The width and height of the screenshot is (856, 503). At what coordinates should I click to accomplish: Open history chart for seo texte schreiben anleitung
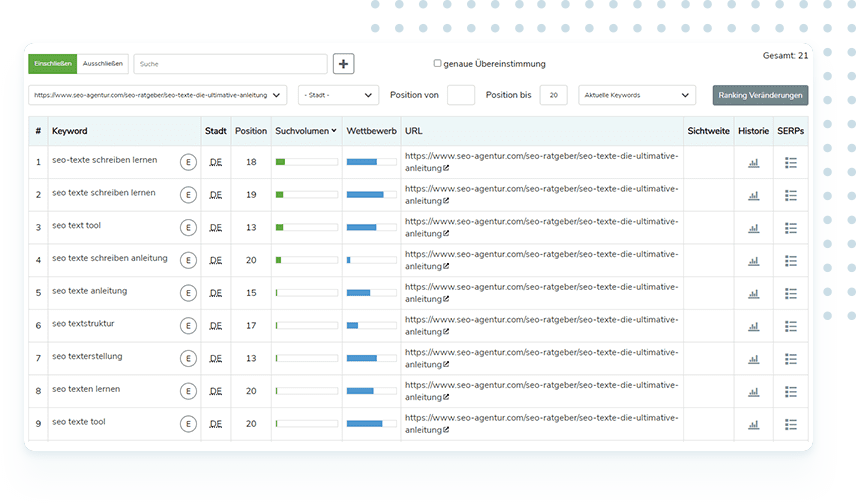click(753, 261)
